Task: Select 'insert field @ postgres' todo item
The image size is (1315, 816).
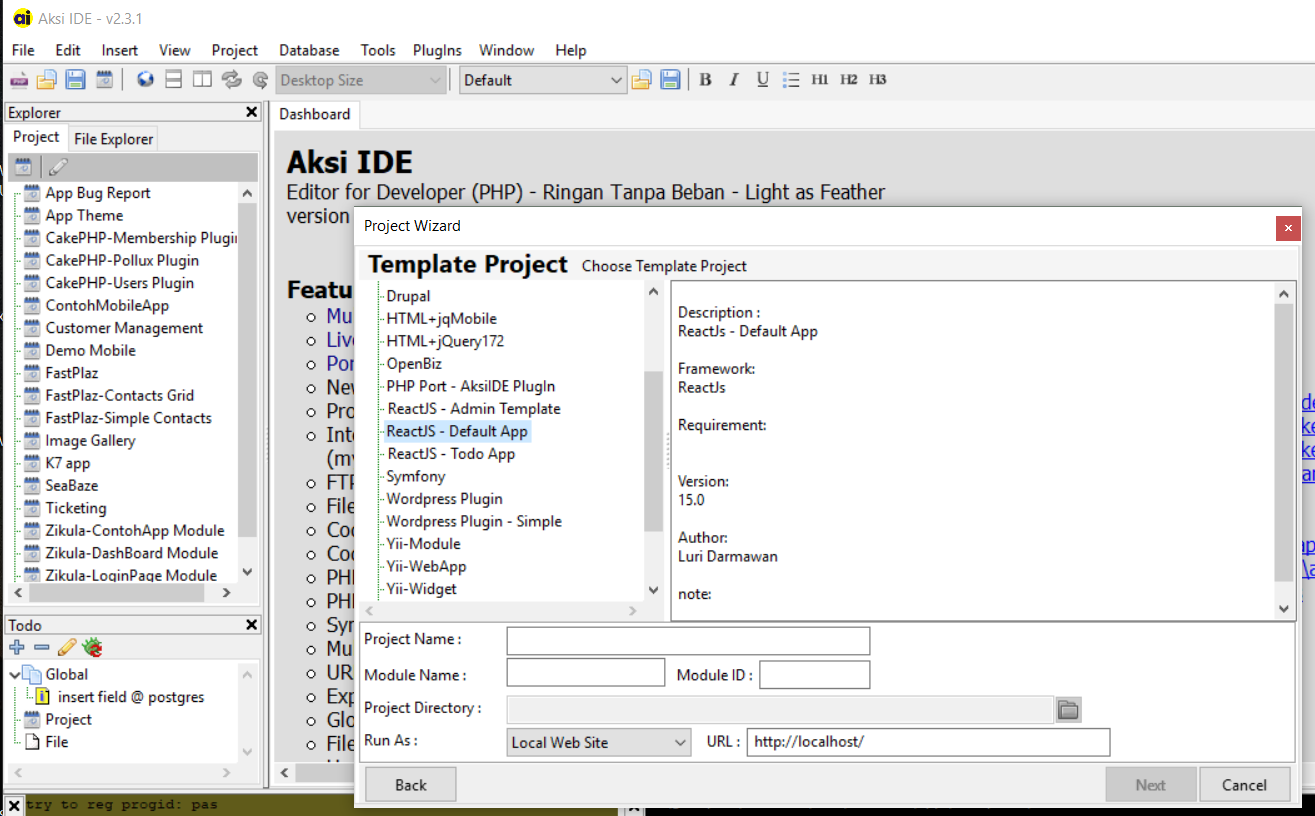Action: coord(131,697)
